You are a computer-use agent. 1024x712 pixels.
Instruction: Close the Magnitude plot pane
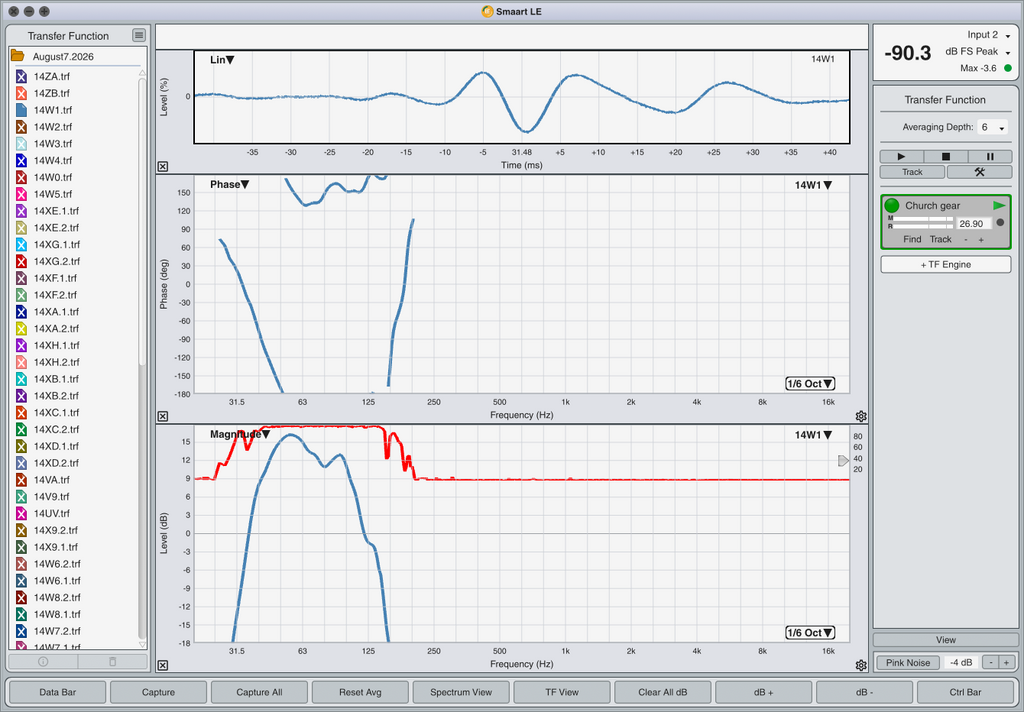(x=163, y=665)
